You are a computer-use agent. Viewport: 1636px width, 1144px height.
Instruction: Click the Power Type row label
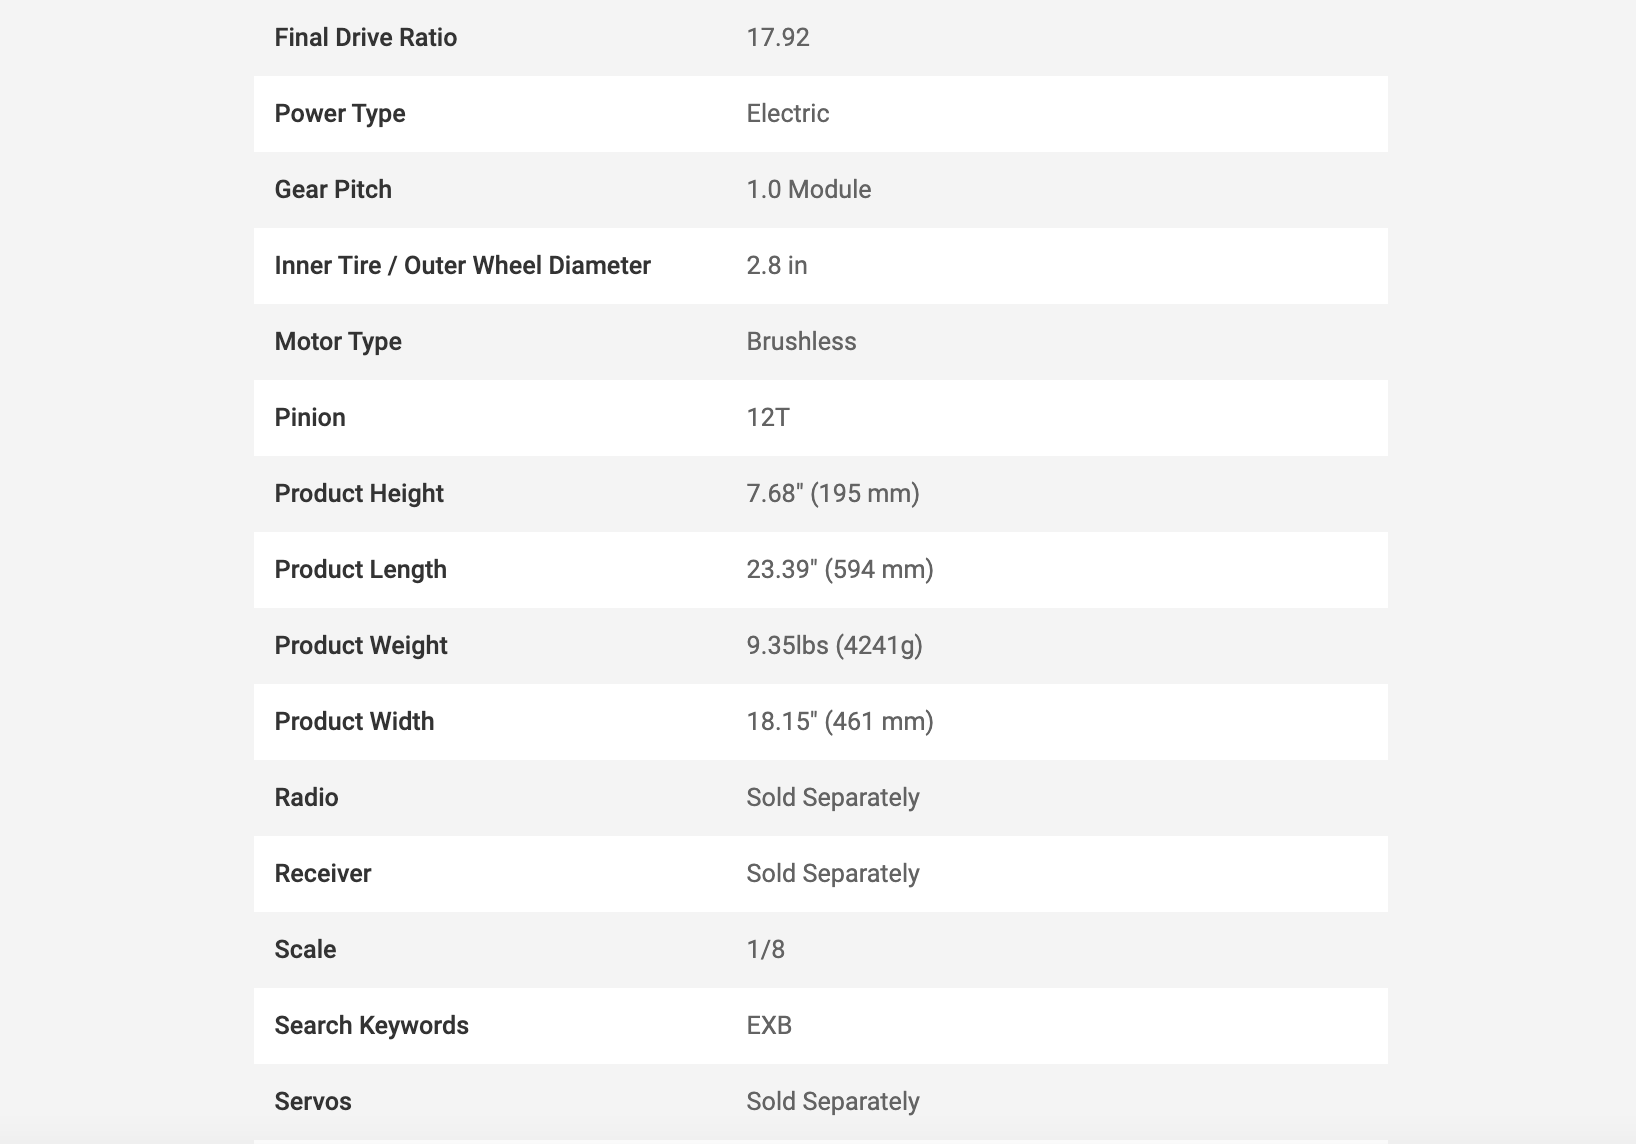(340, 114)
